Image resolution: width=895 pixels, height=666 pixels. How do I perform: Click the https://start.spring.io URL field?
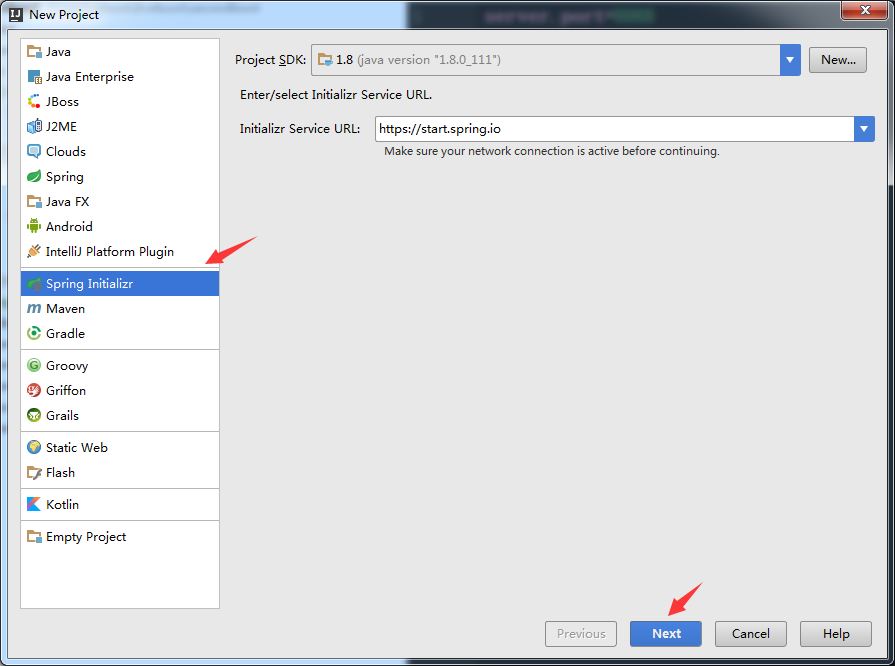click(x=615, y=129)
